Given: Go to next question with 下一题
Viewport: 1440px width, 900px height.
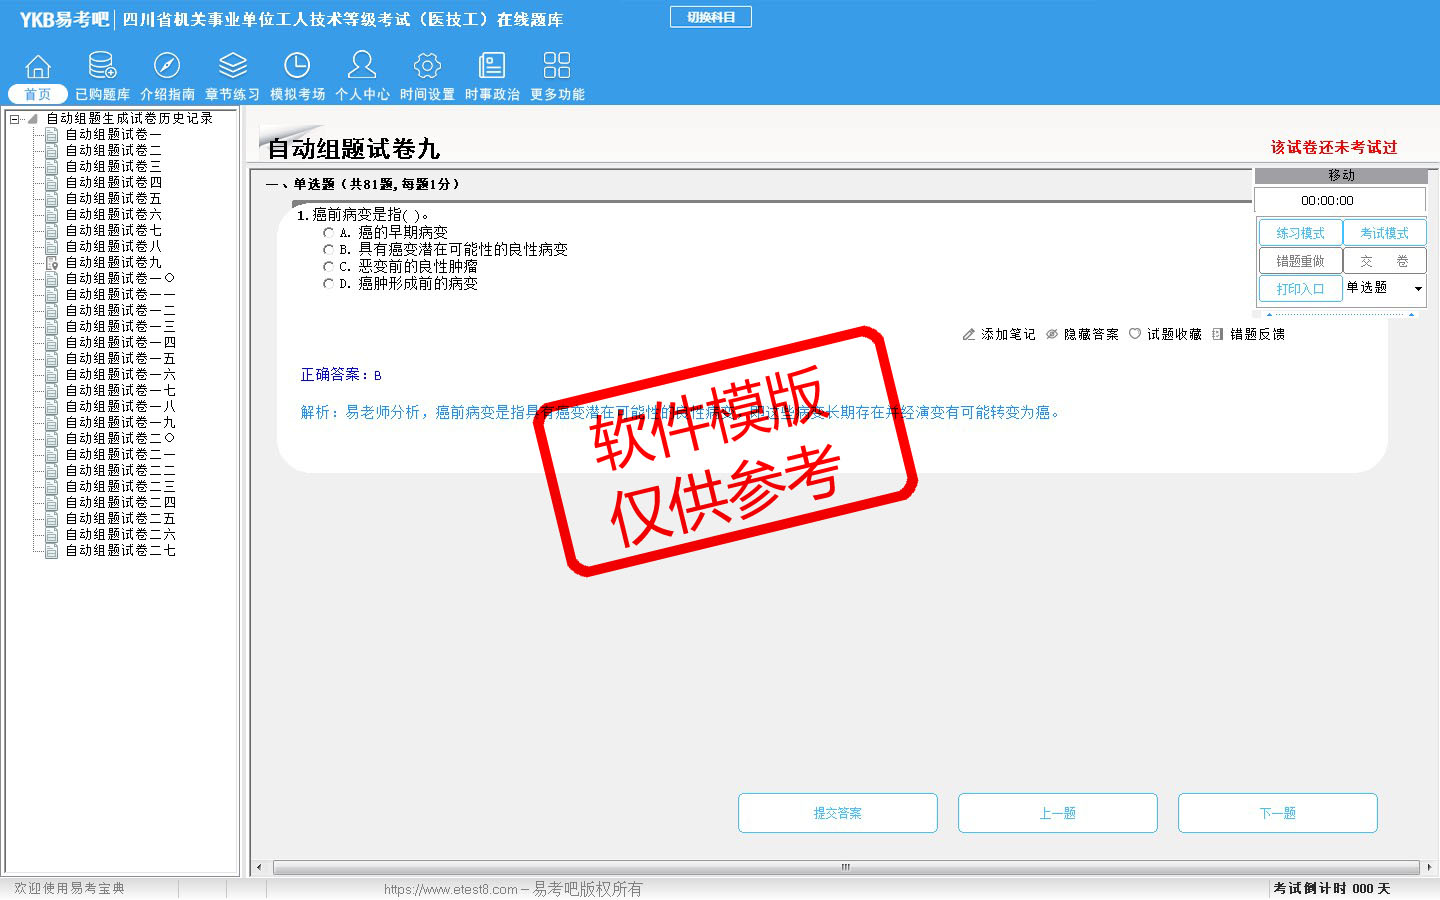Looking at the screenshot, I should click(1278, 813).
